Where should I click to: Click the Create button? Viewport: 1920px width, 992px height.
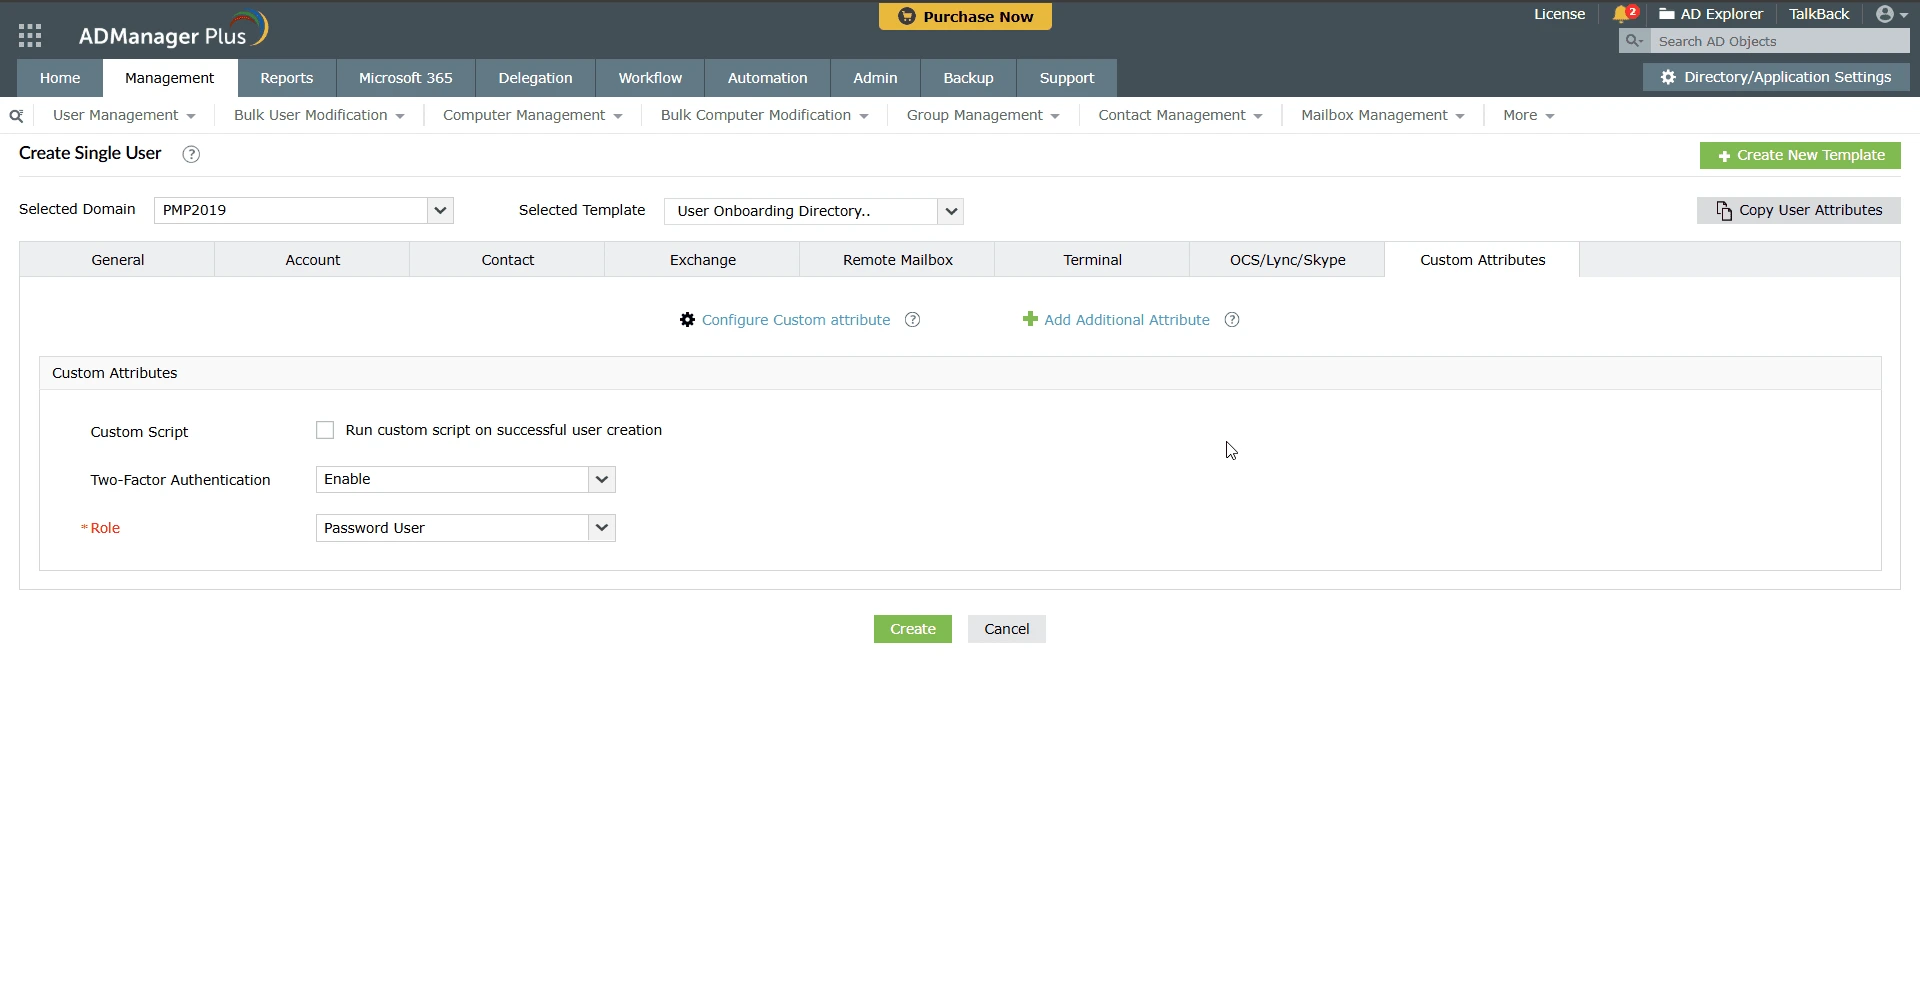pos(912,628)
